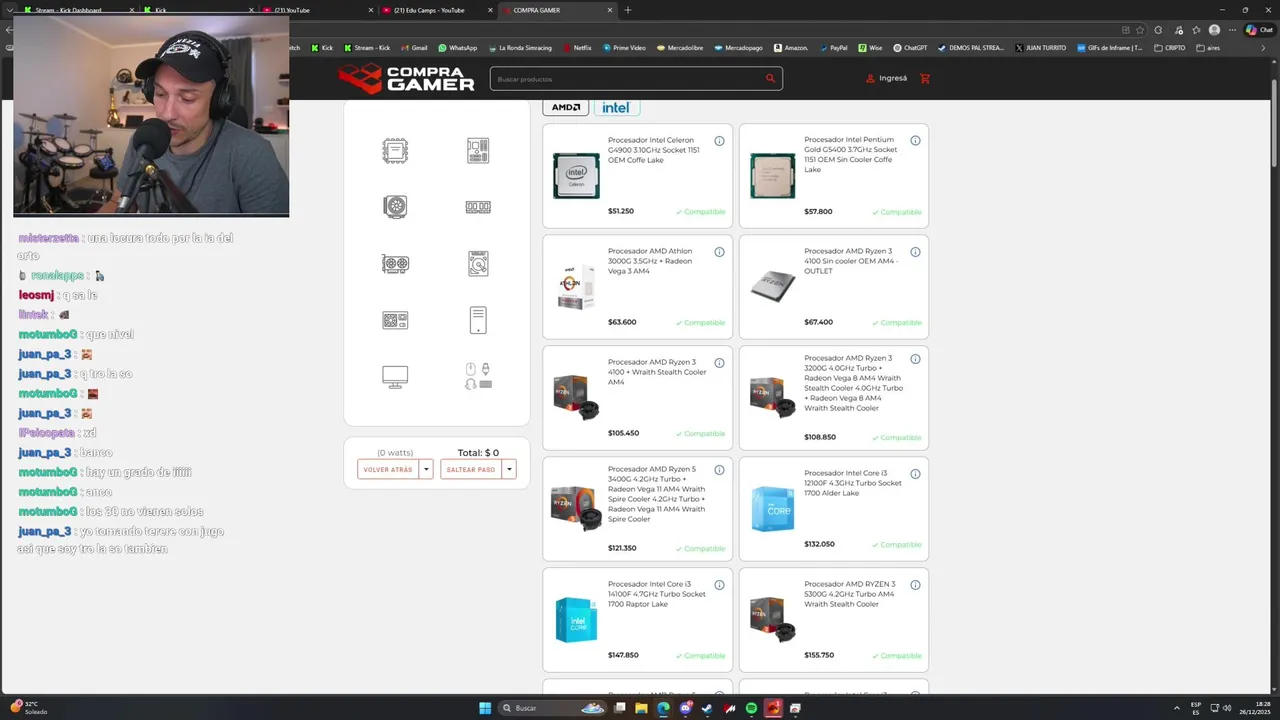Select the CPU cooler fan component icon
Image resolution: width=1280 pixels, height=720 pixels.
395,207
